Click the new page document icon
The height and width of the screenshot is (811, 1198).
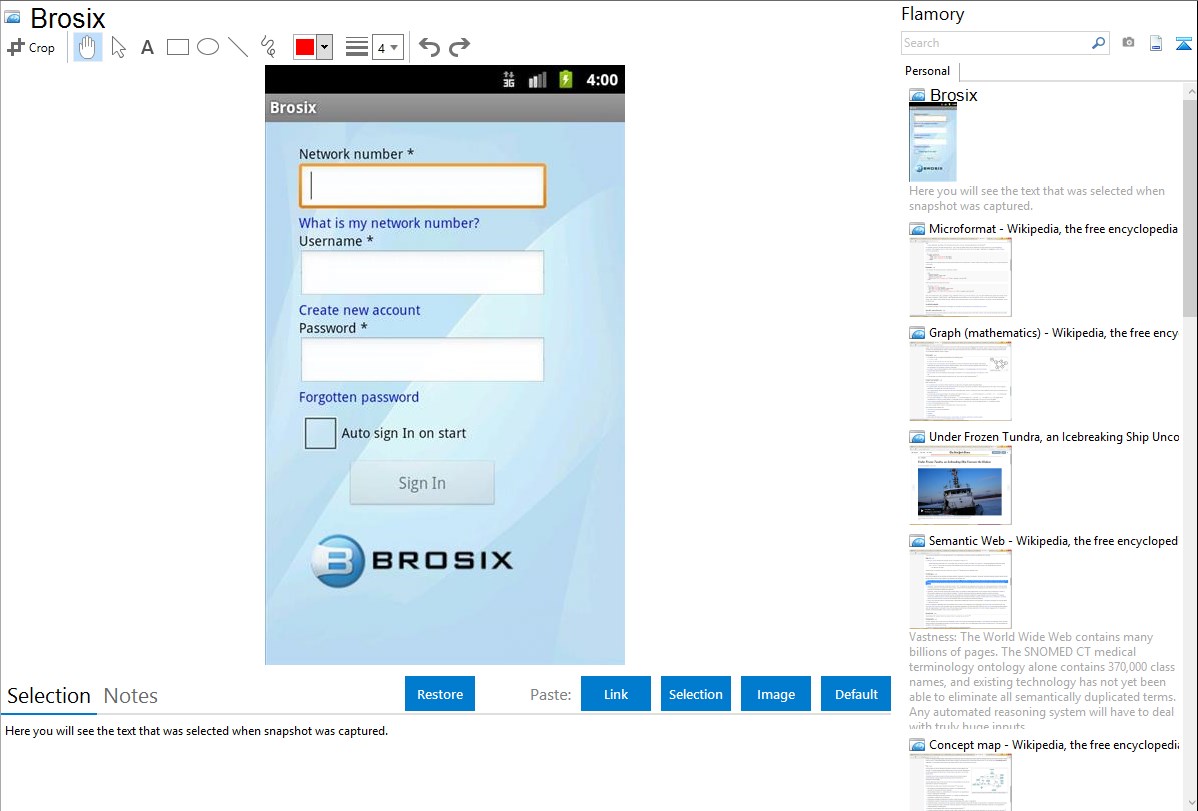coord(1156,43)
